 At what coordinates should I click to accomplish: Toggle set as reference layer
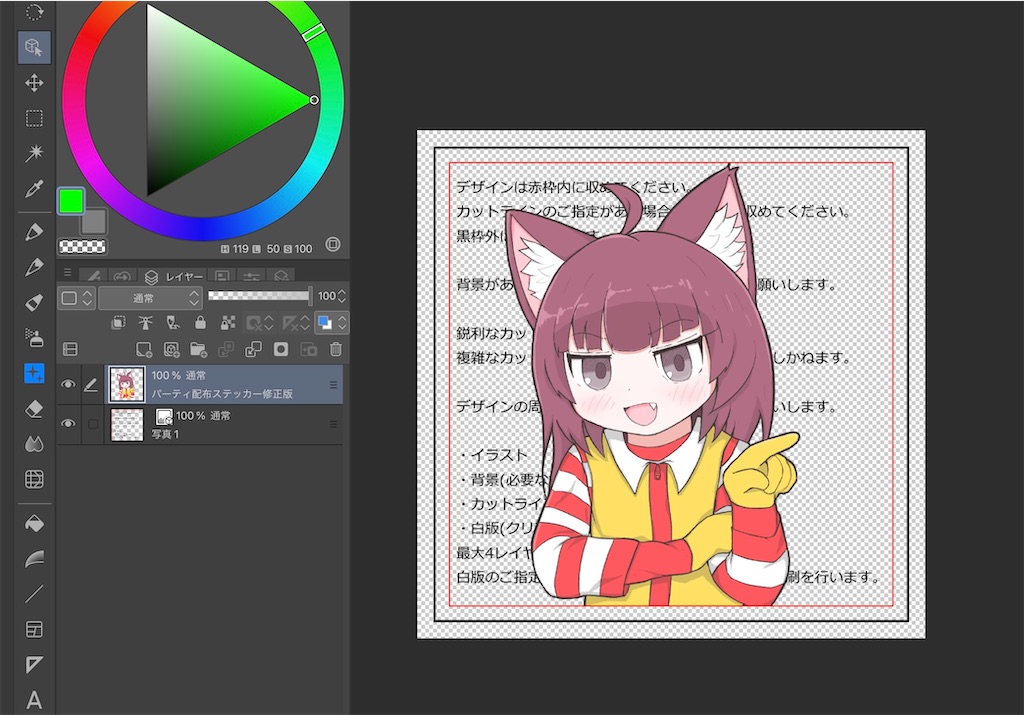point(146,323)
